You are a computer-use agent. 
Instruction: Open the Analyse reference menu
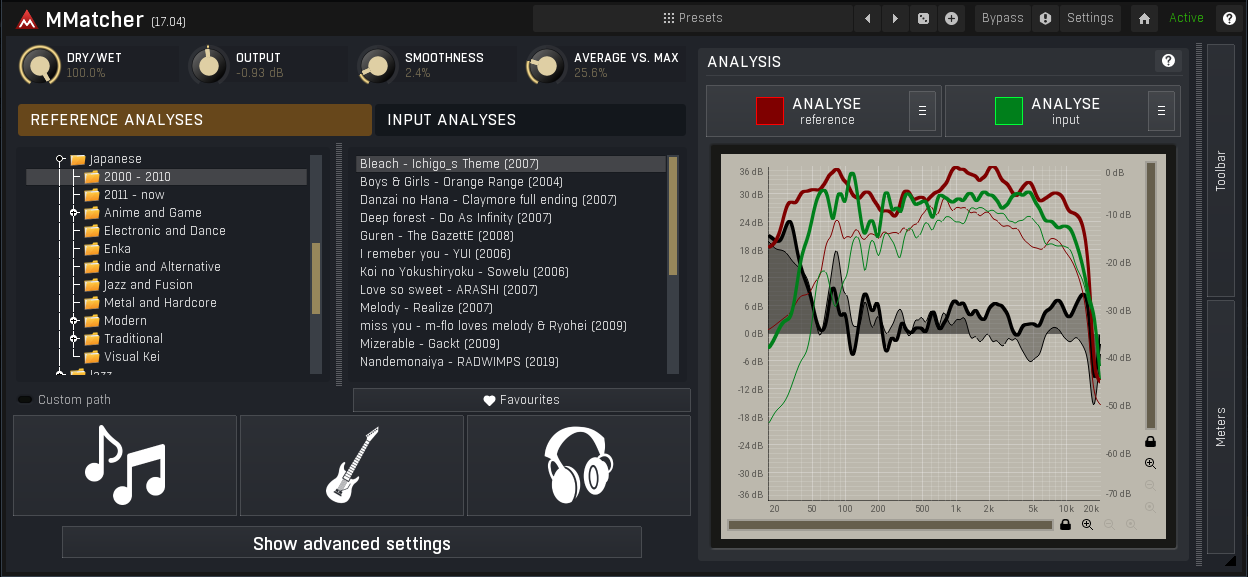point(922,111)
